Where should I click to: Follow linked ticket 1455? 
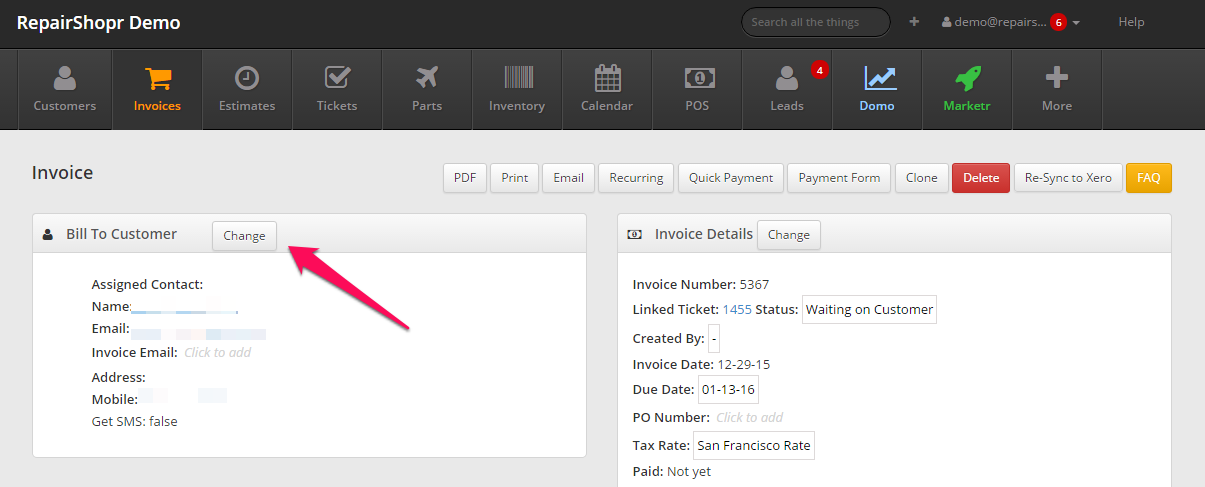point(737,310)
